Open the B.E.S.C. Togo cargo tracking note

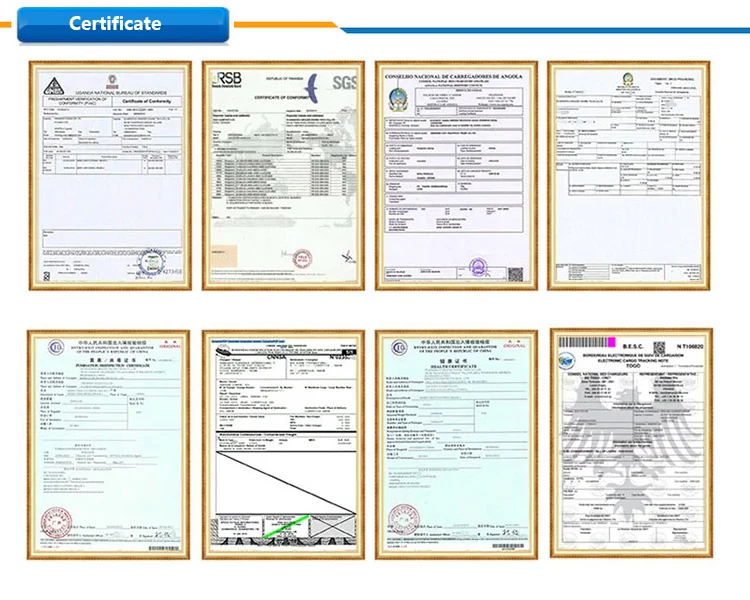coord(631,443)
